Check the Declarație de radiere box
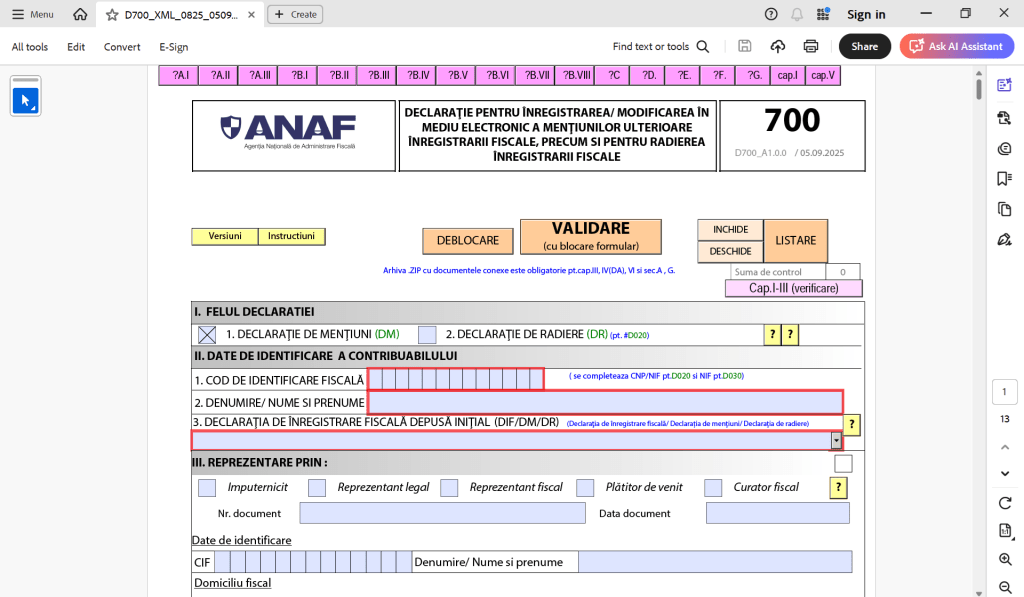 [427, 335]
